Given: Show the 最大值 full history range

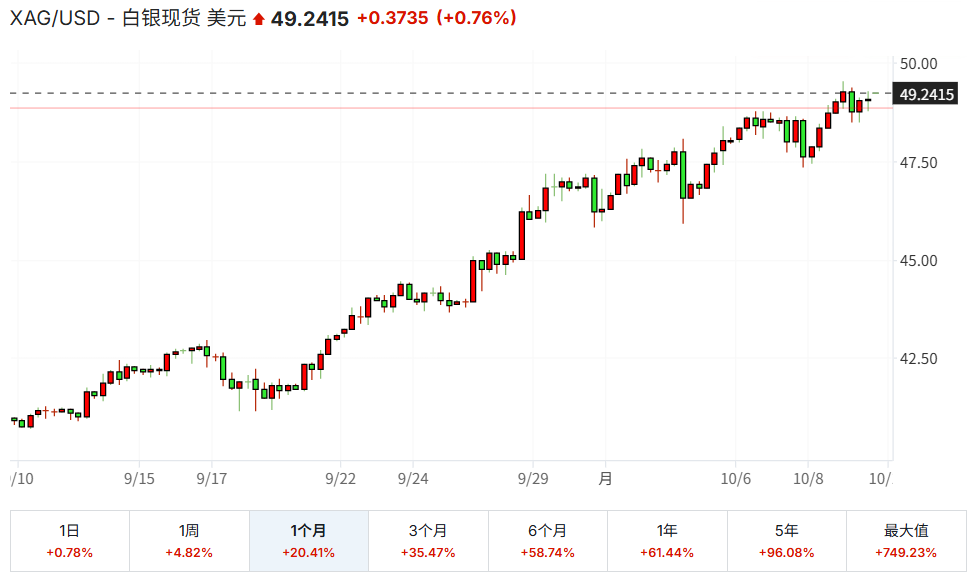Looking at the screenshot, I should click(x=906, y=541).
